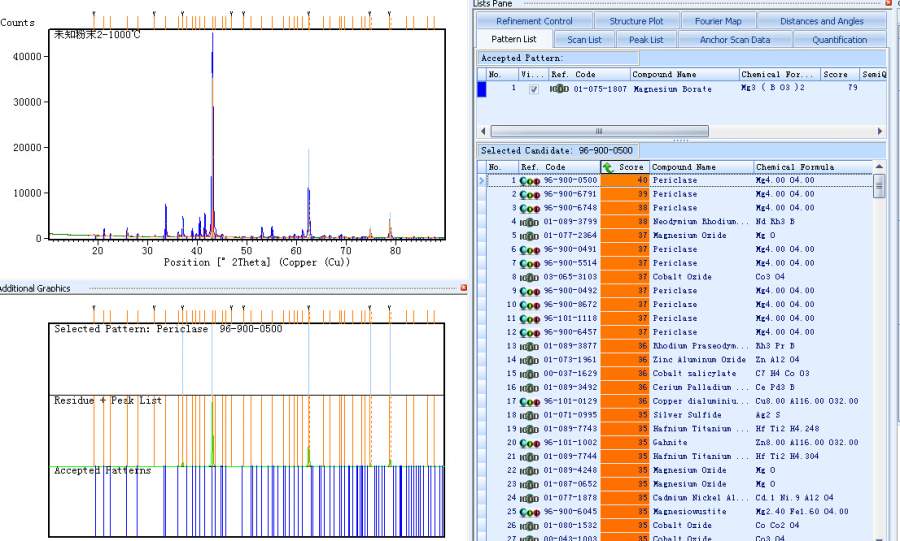Click the COD icon for candidate 96-900-0500

(x=530, y=181)
